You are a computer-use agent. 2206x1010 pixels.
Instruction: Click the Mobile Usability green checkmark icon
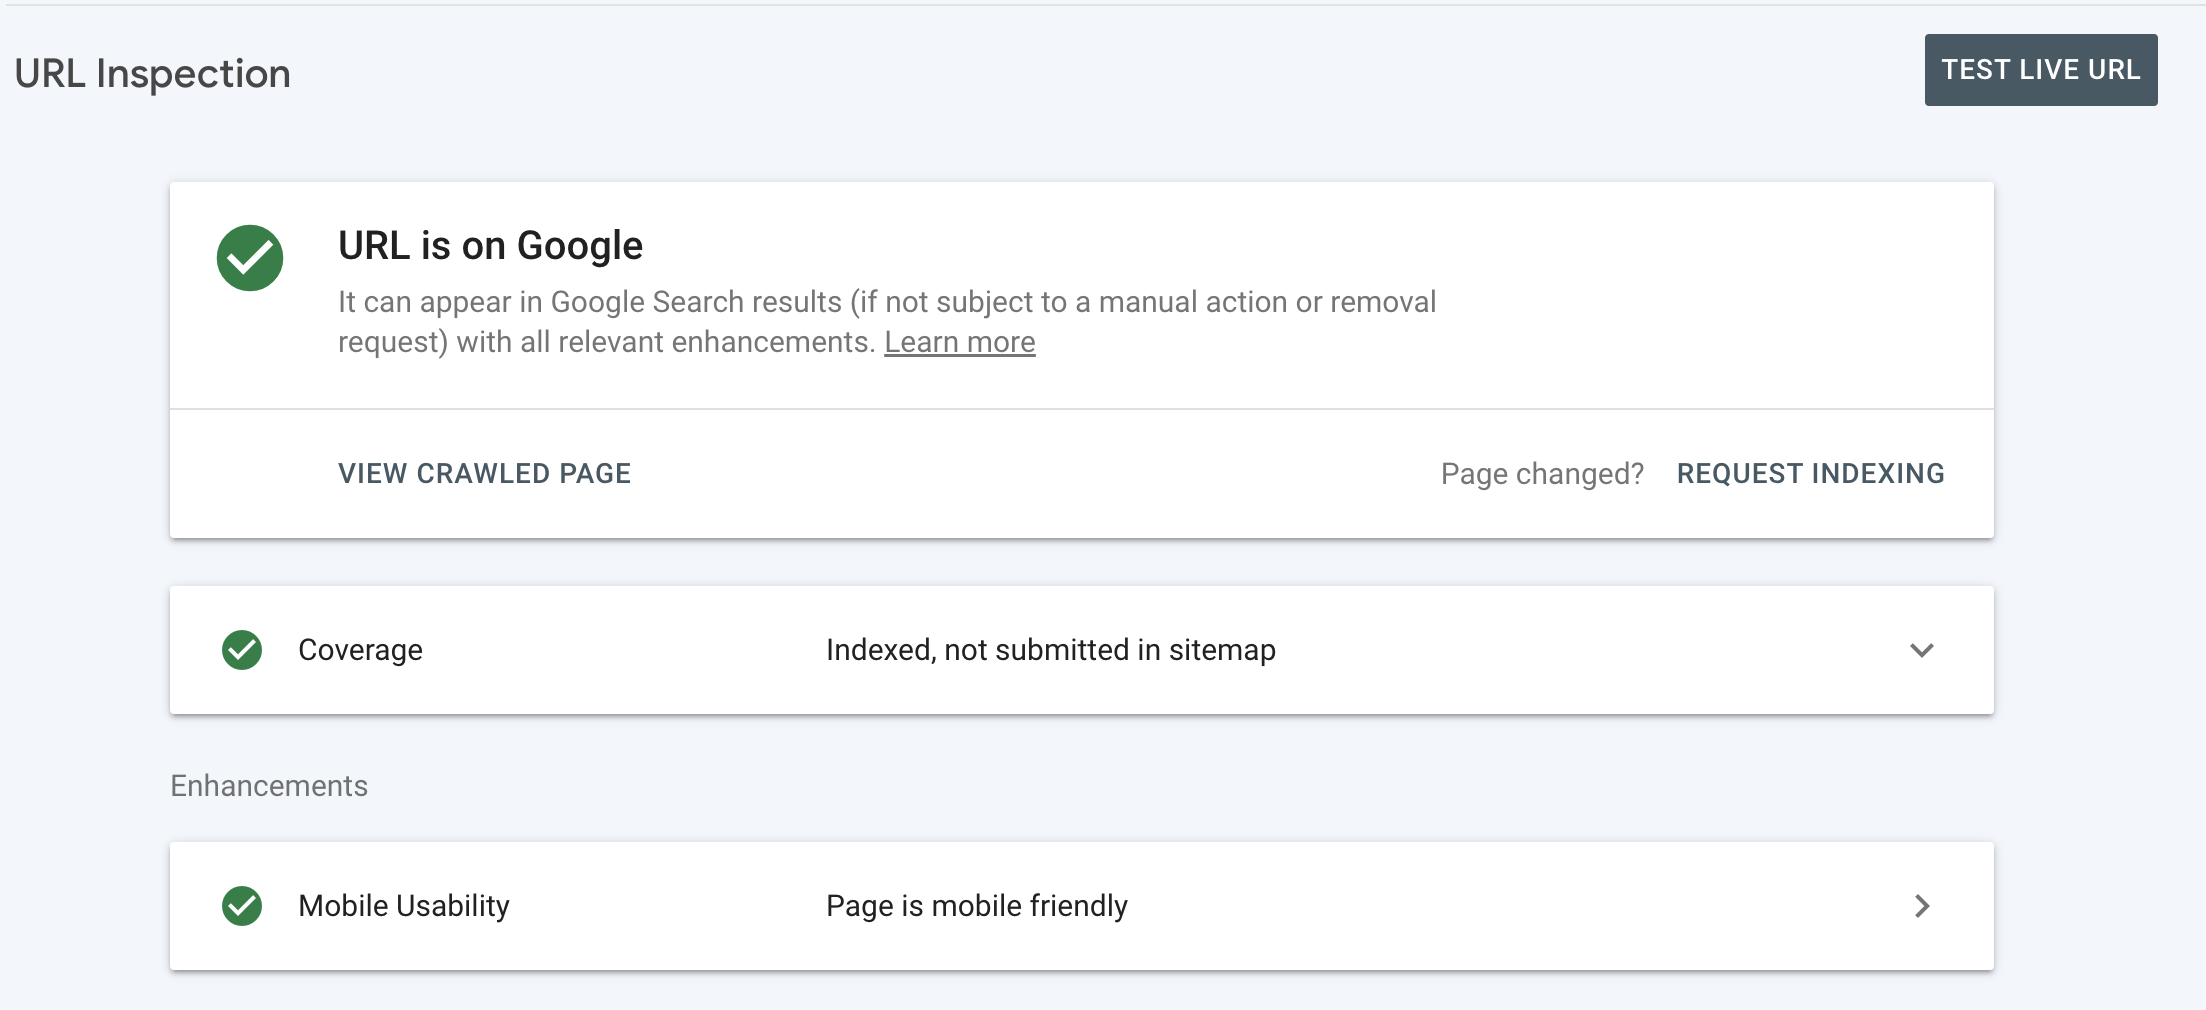[242, 906]
